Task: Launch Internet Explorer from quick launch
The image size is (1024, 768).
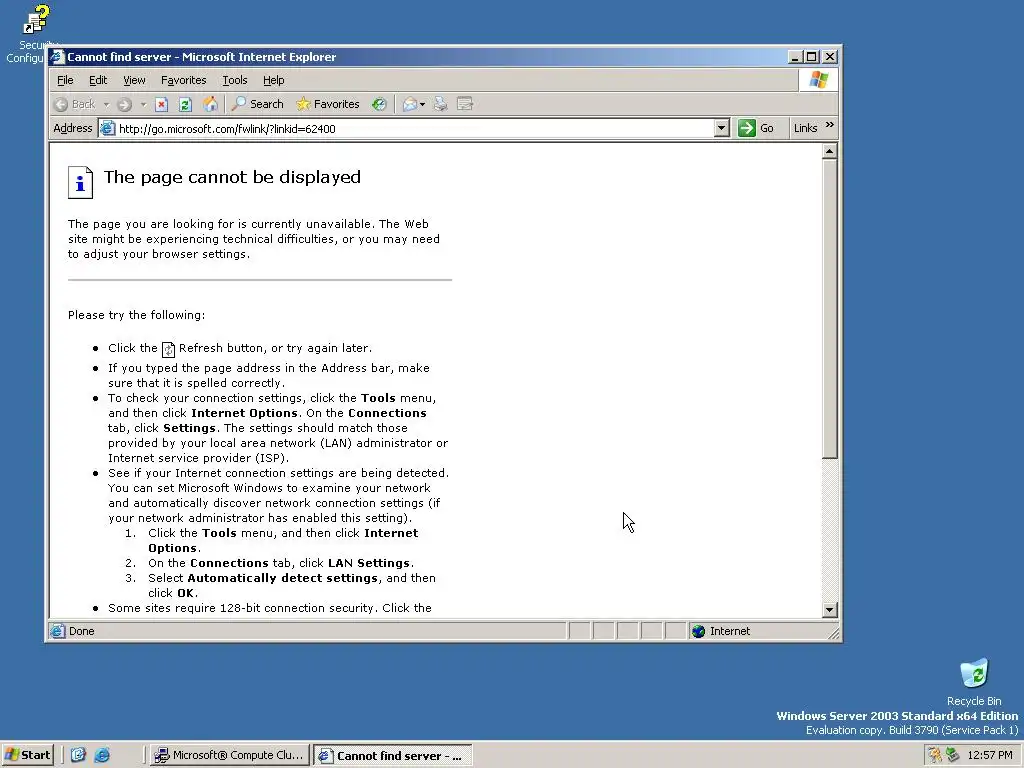Action: 102,755
